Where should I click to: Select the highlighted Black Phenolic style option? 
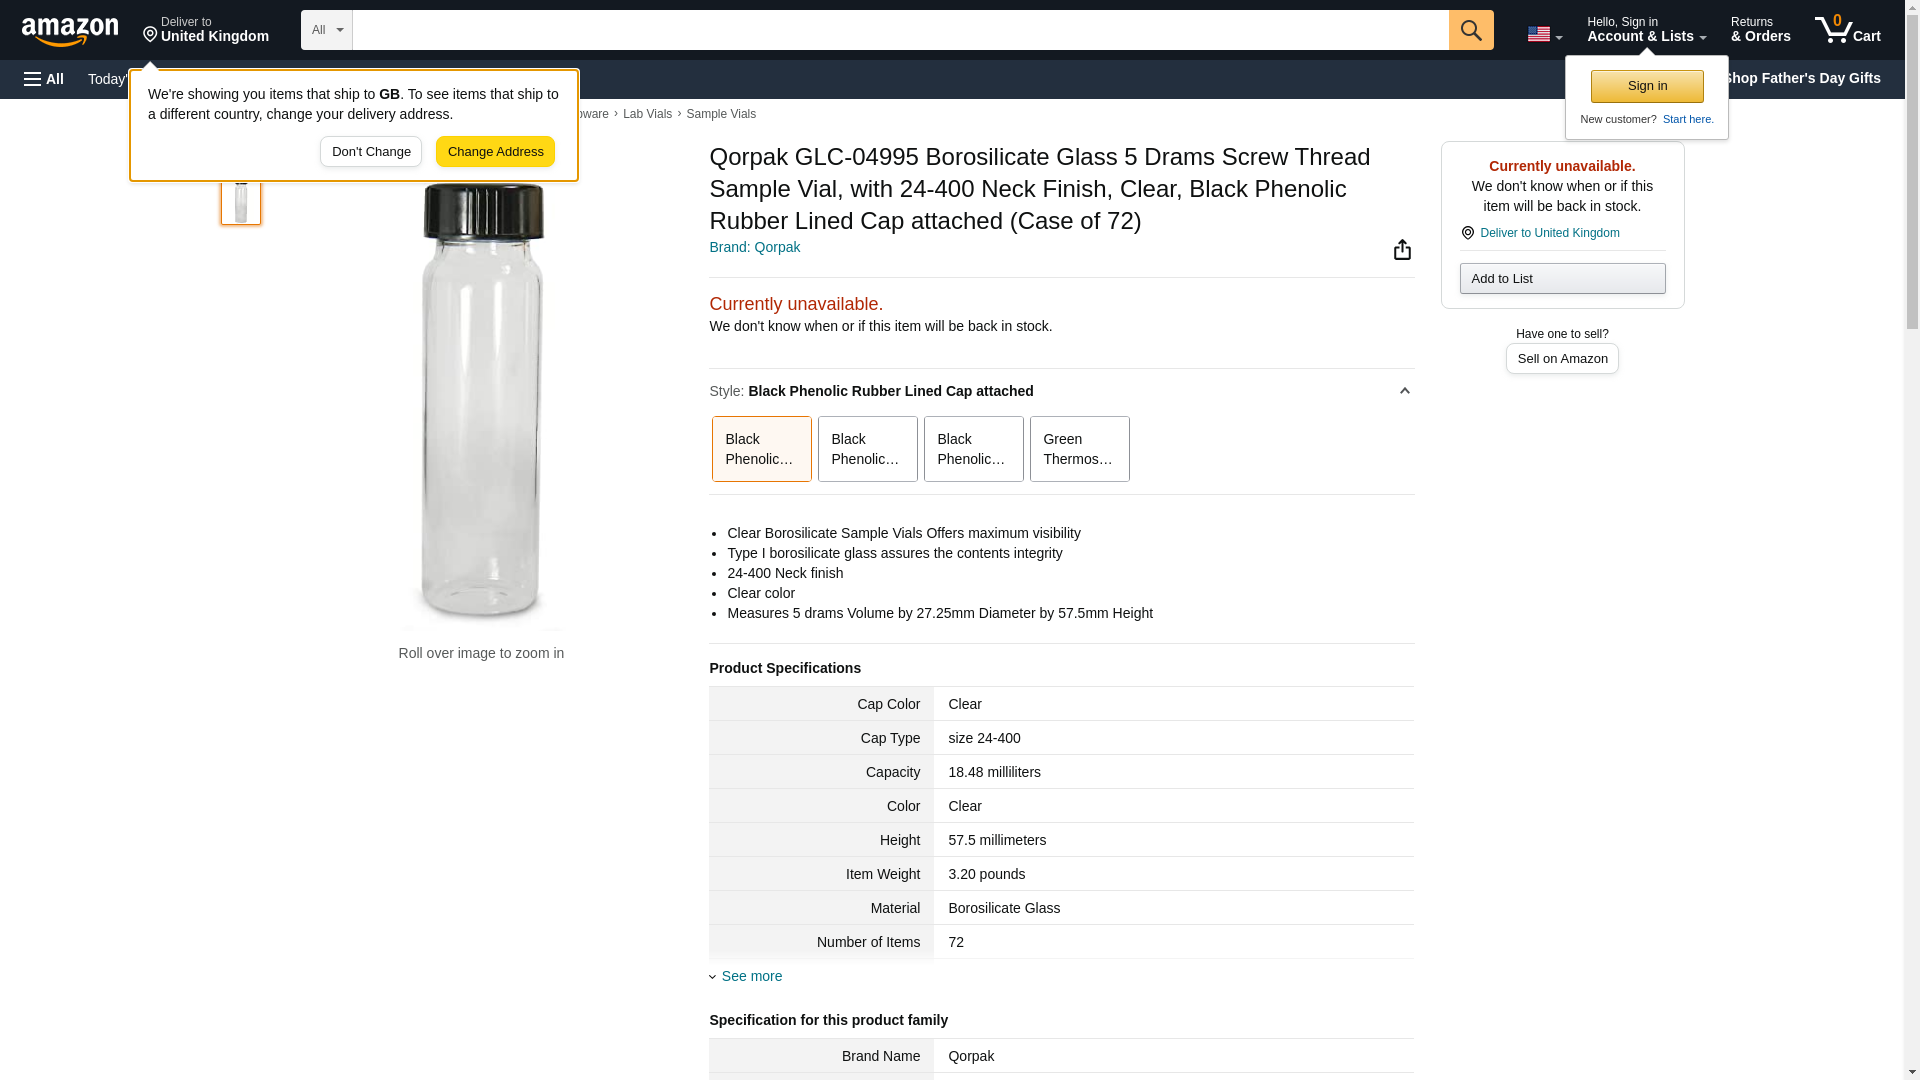tap(761, 449)
